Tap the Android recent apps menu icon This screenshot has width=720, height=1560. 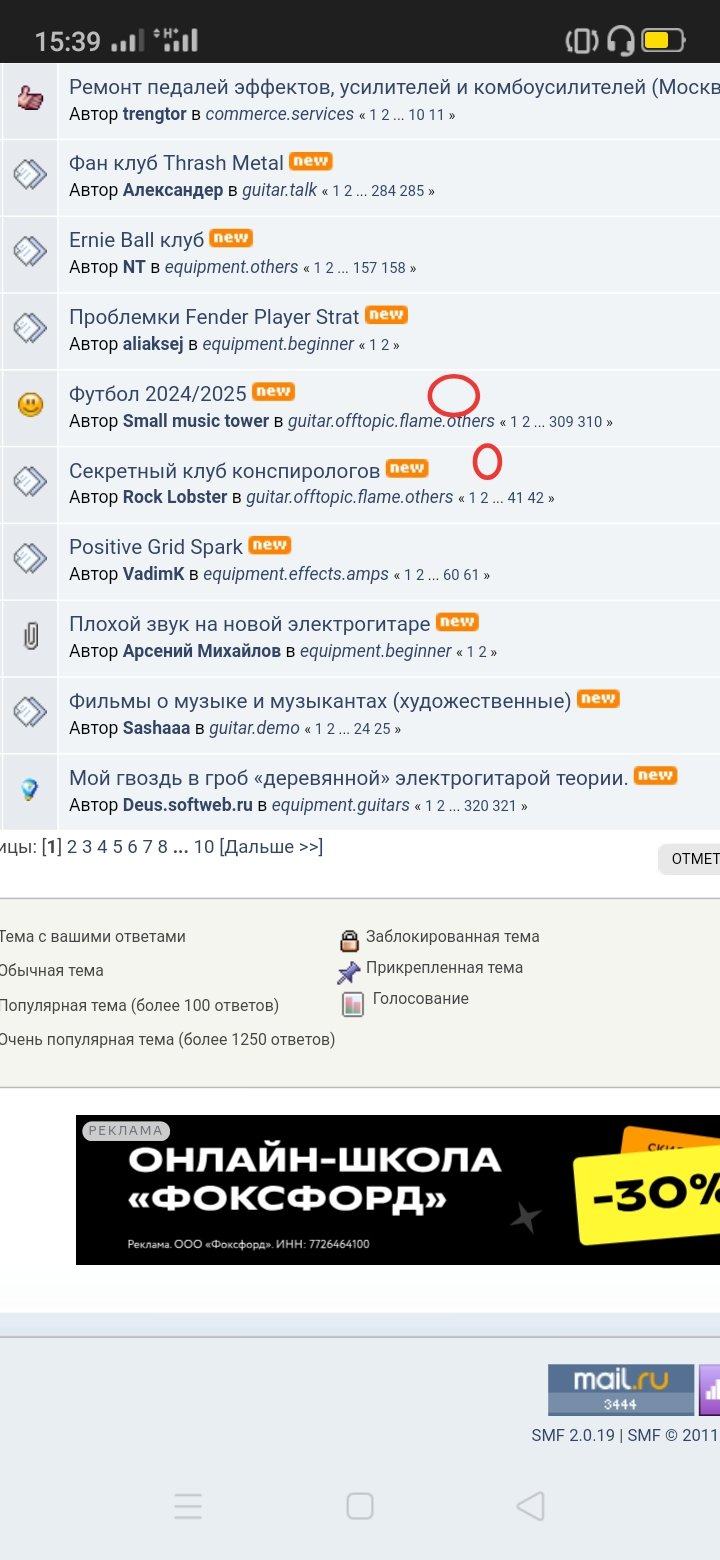[x=188, y=1506]
